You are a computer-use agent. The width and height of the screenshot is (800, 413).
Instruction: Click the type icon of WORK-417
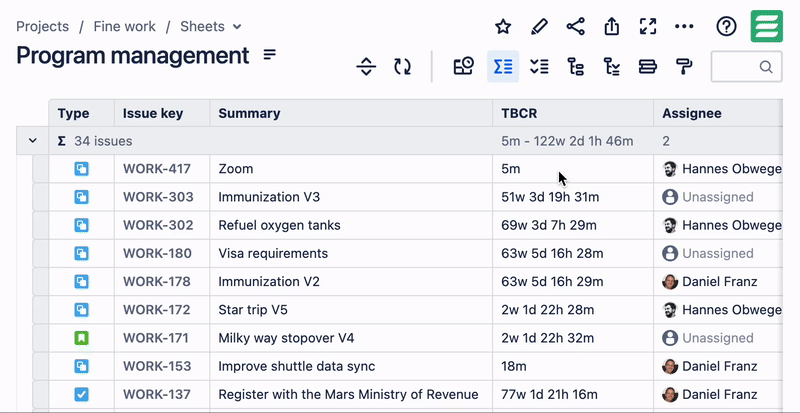click(82, 169)
